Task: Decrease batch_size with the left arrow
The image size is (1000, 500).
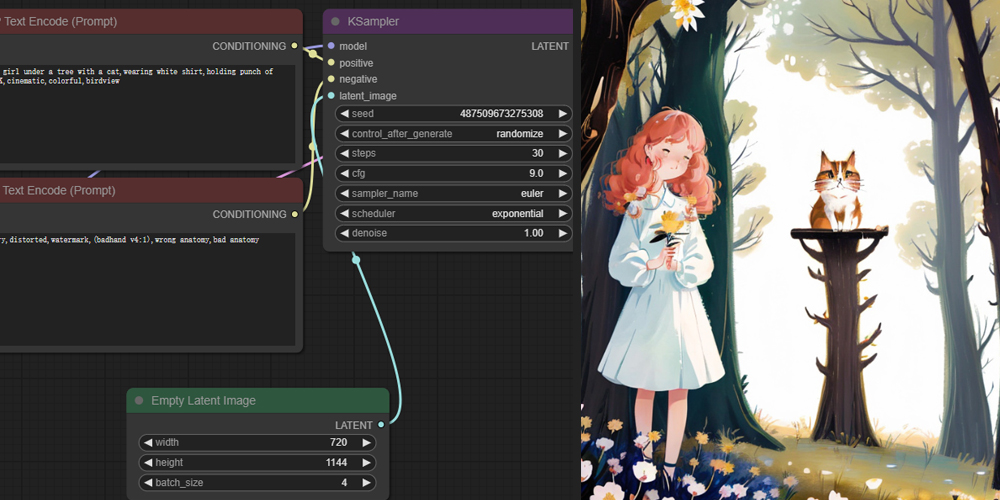Action: coord(148,483)
